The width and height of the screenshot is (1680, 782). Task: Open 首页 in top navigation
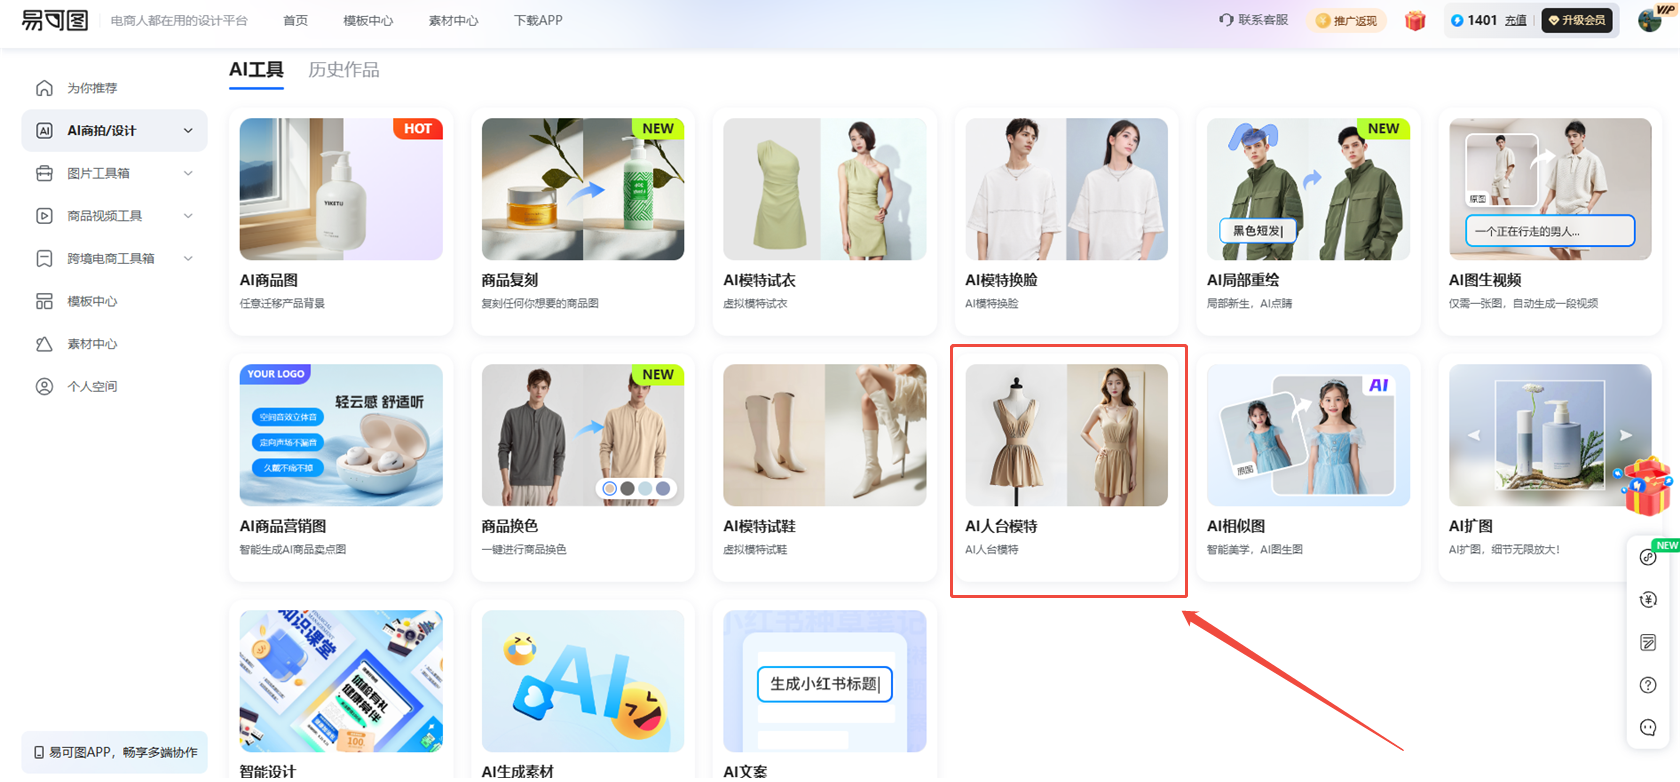(x=295, y=20)
